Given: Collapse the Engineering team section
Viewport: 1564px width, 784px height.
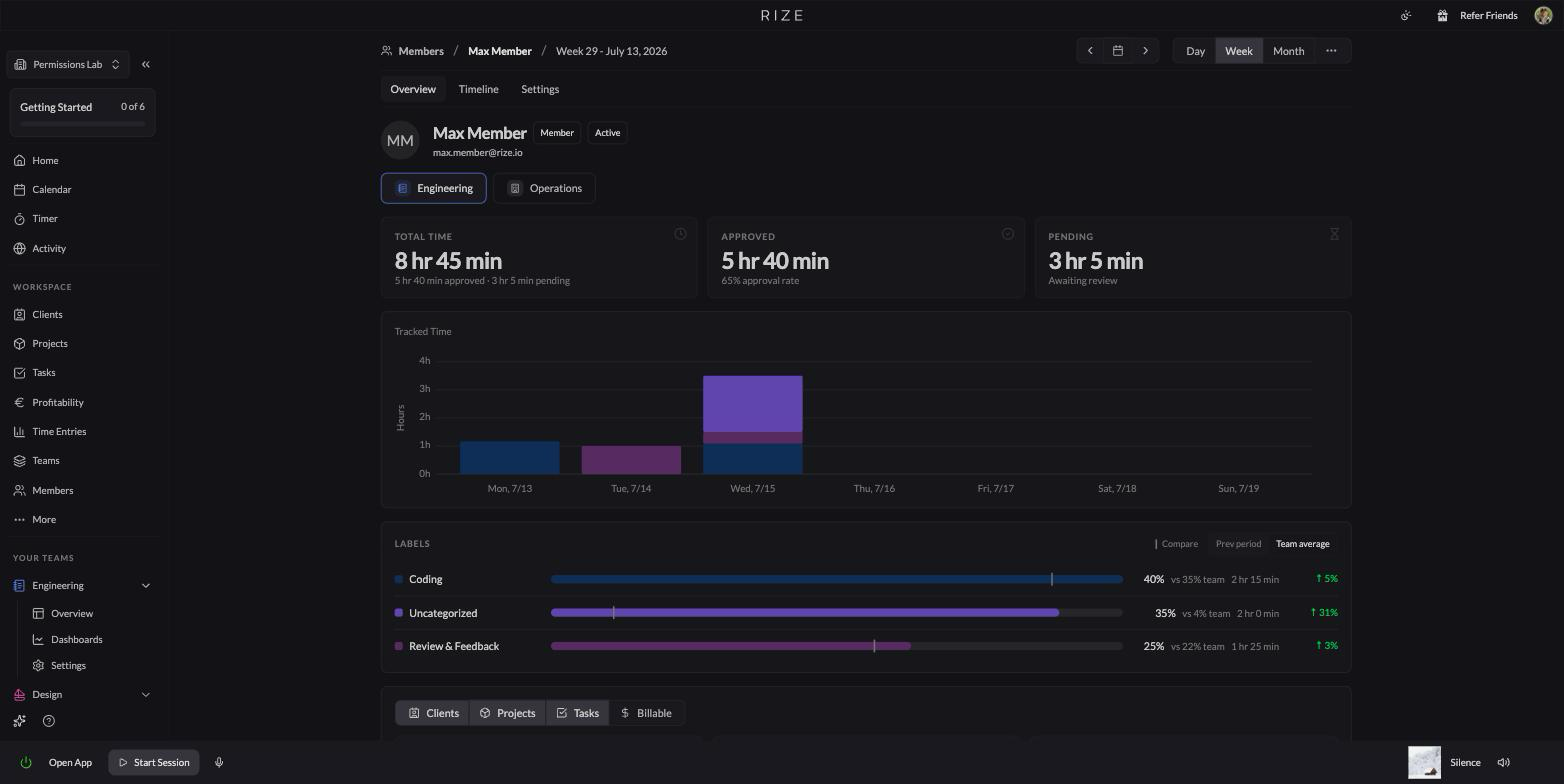Looking at the screenshot, I should click(x=146, y=585).
